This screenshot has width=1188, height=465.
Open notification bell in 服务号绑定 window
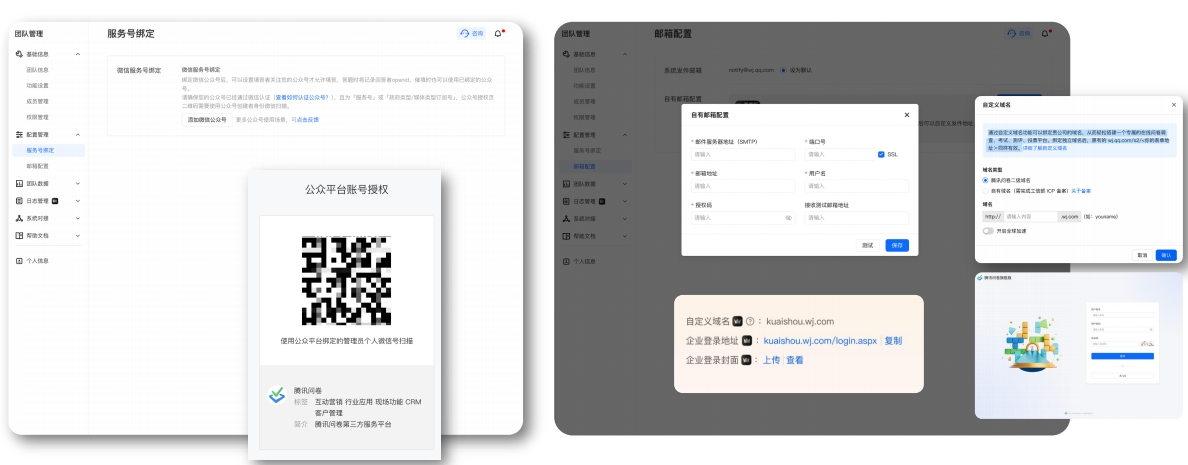(x=498, y=33)
